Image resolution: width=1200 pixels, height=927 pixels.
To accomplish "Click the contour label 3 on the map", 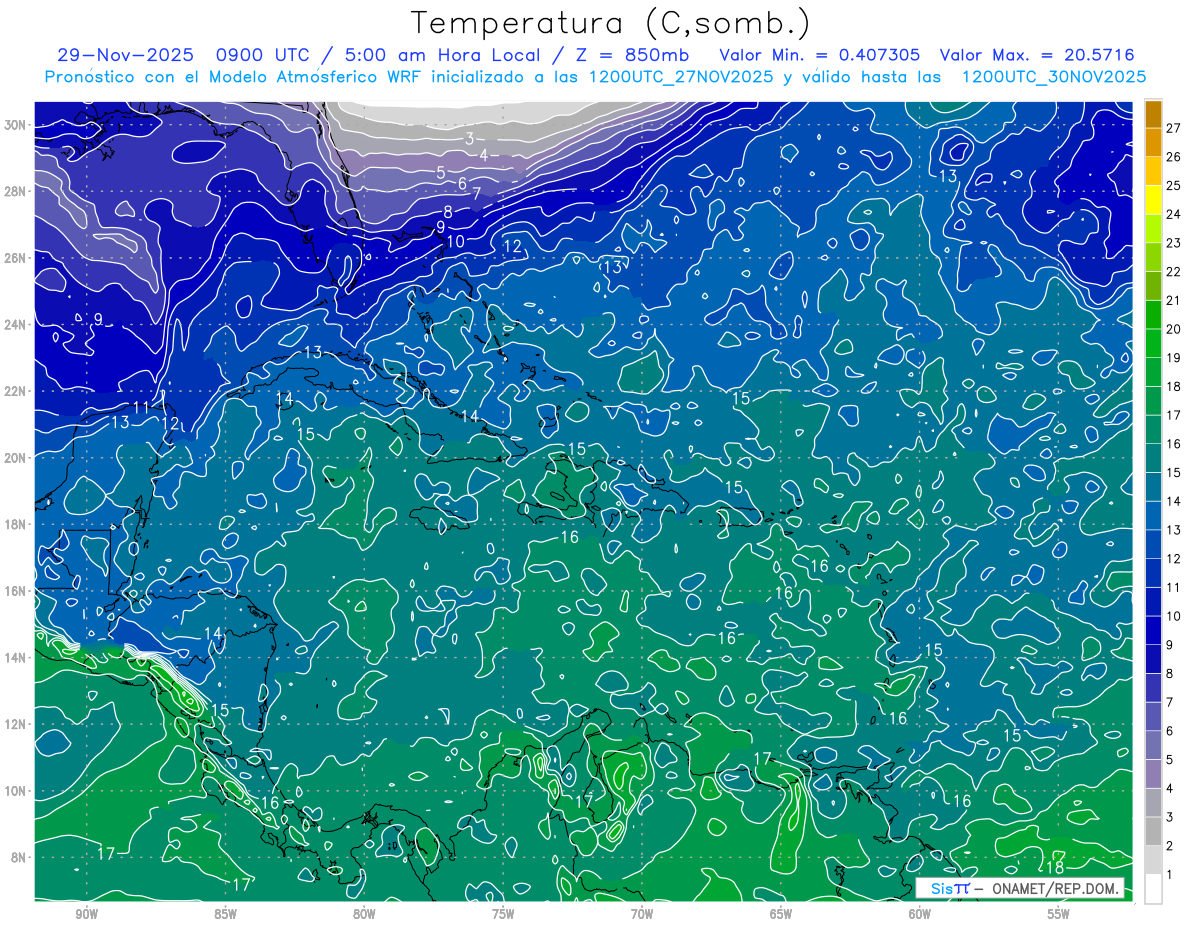I will click(469, 139).
